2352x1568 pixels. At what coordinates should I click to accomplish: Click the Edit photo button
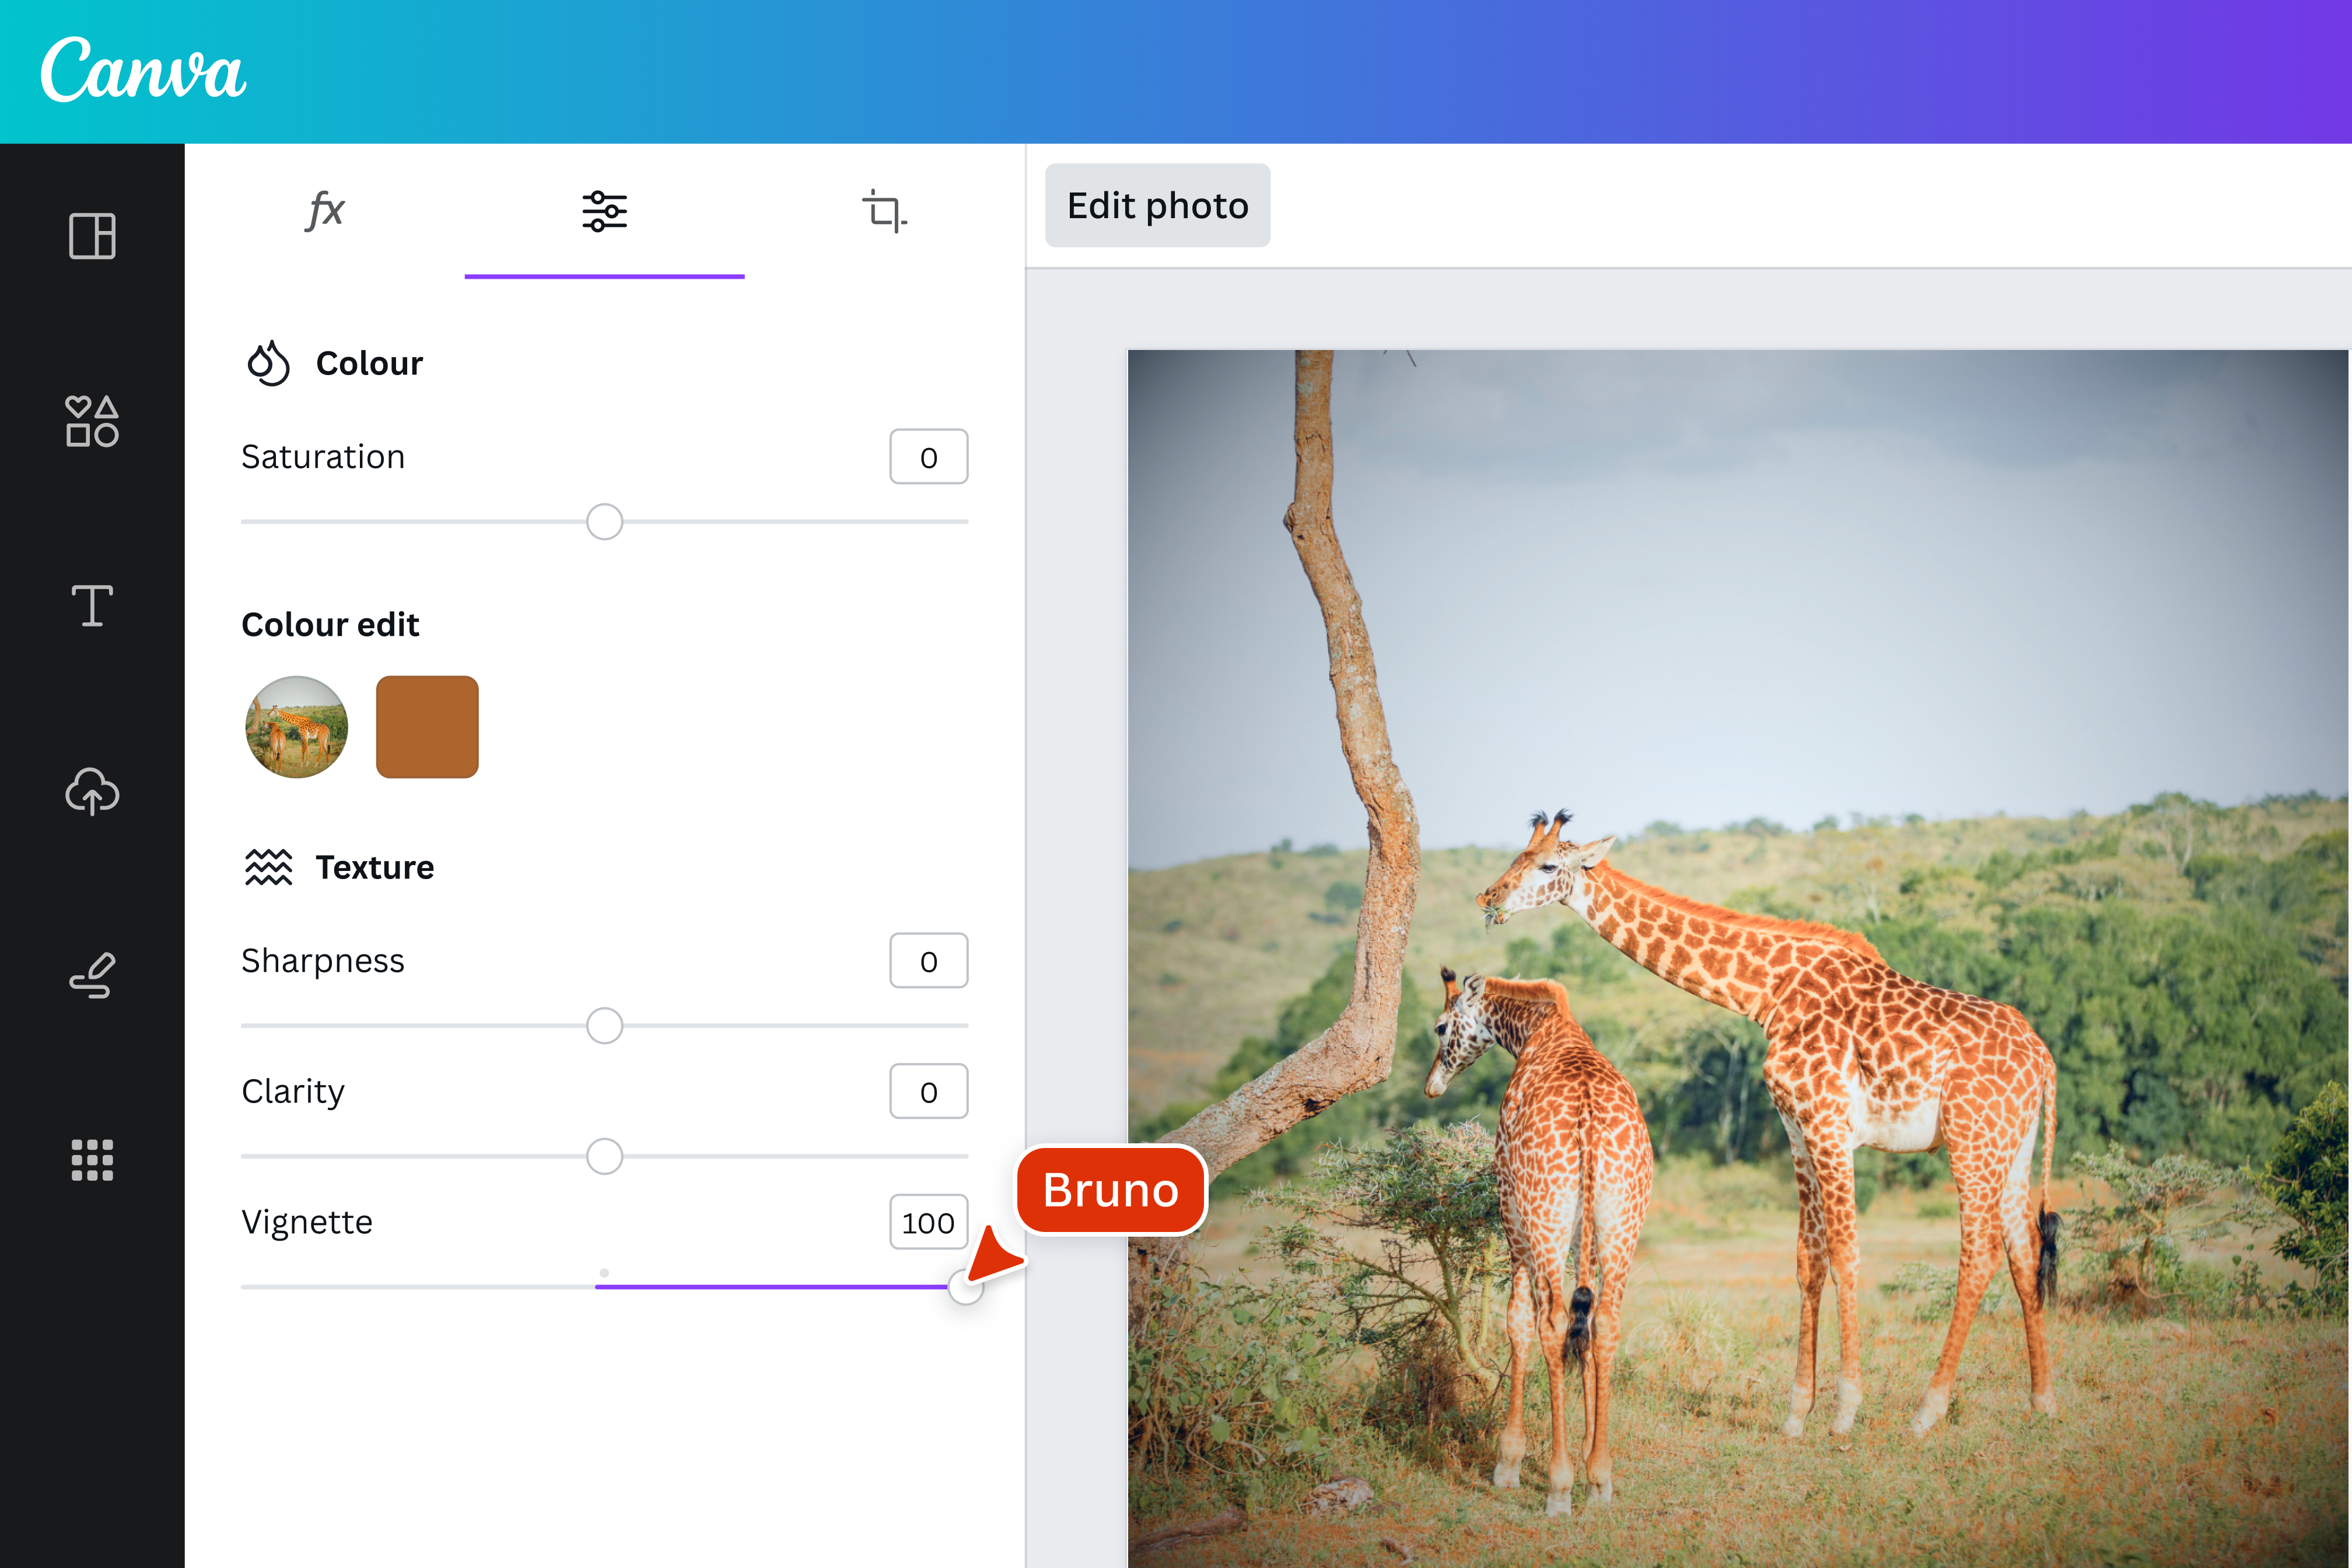pyautogui.click(x=1157, y=206)
